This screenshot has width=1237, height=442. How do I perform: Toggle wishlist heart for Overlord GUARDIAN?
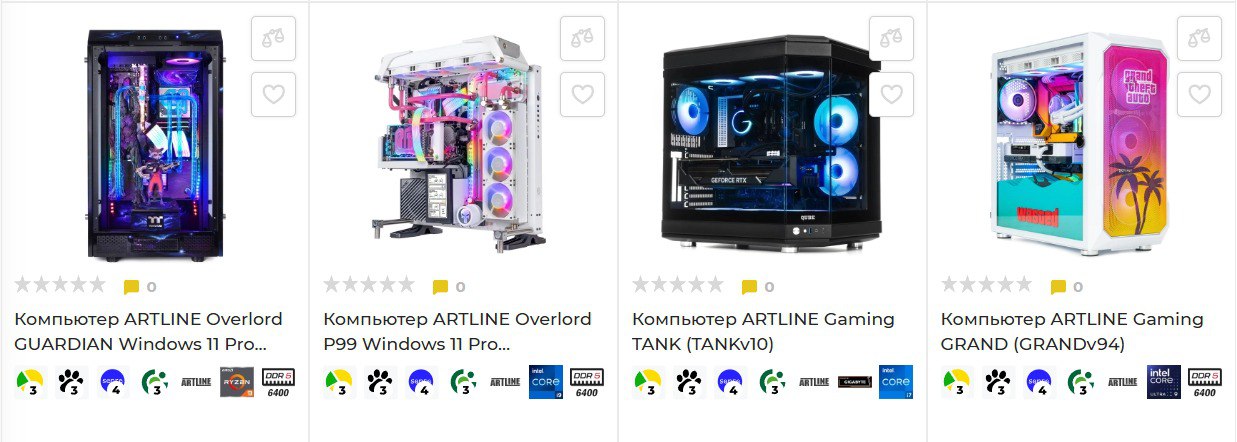(x=273, y=94)
